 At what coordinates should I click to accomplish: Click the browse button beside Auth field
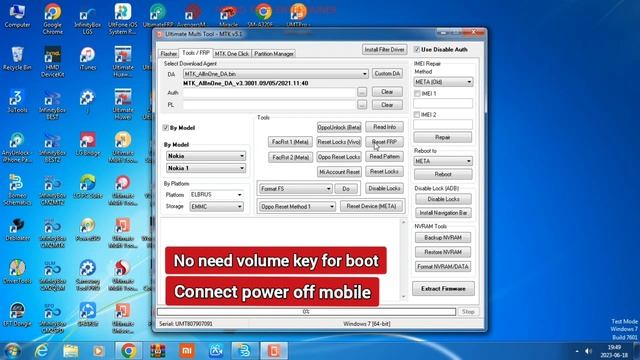[362, 92]
